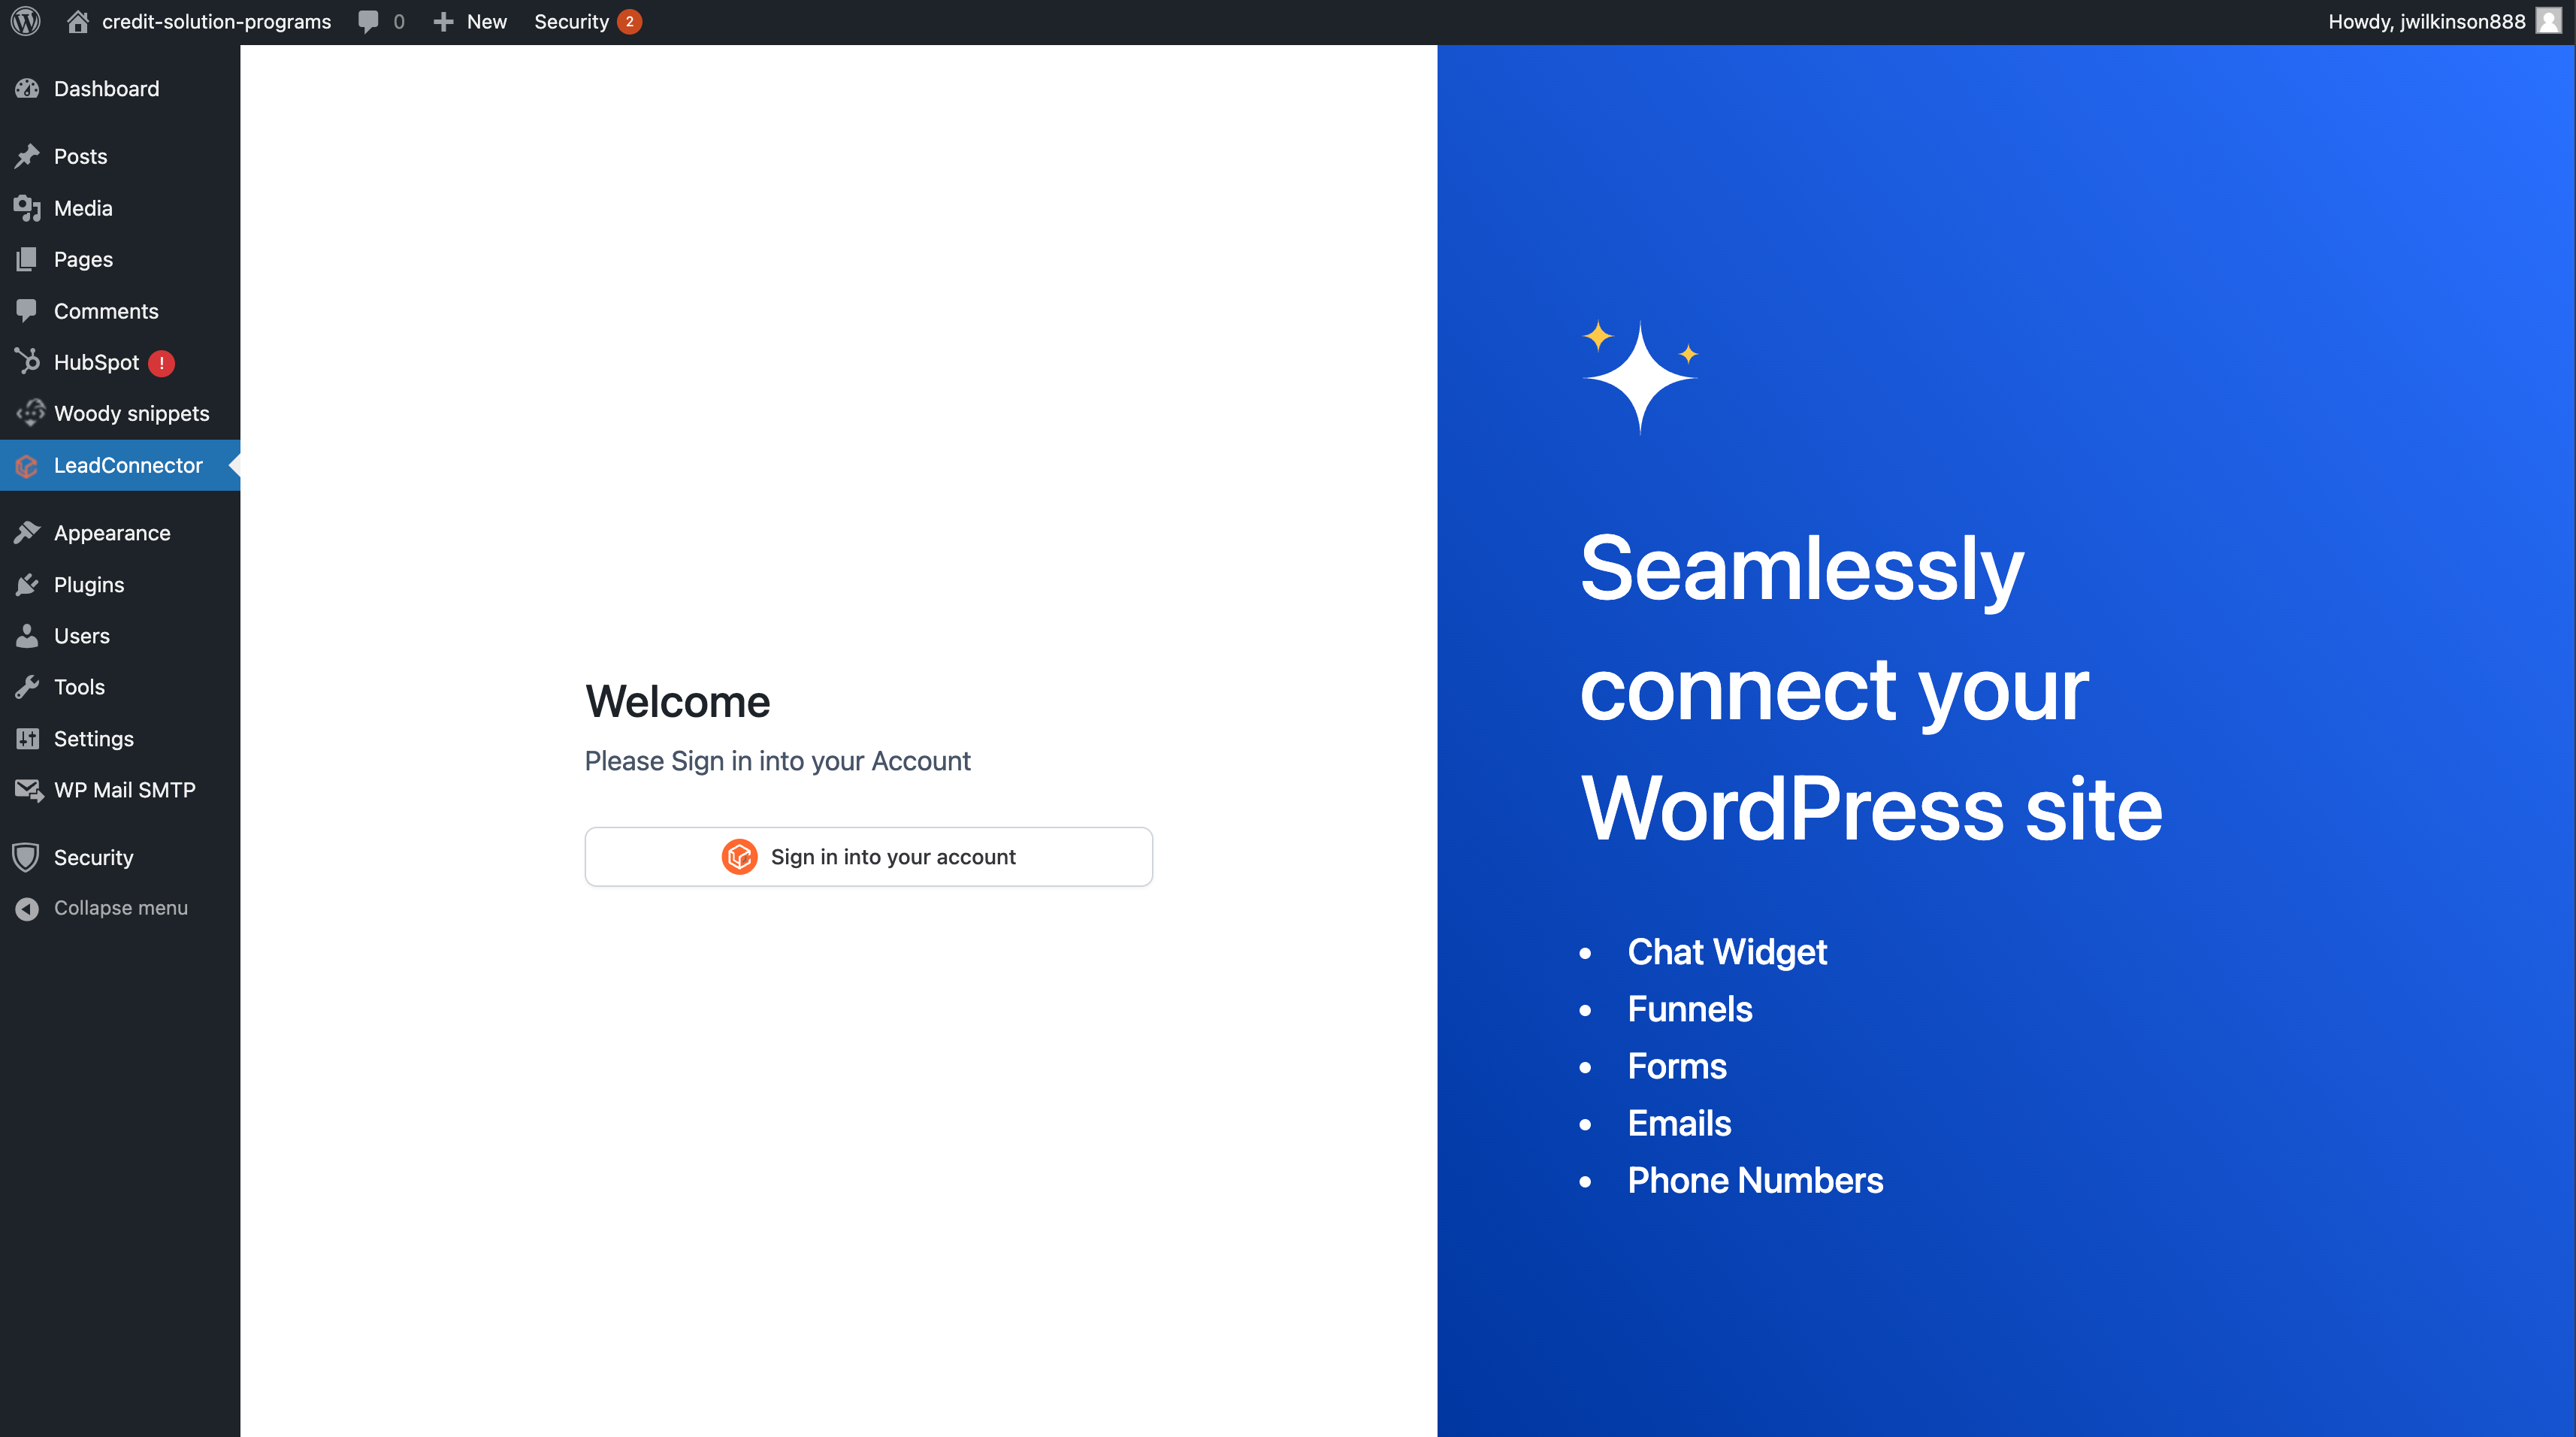Click the Users person icon
This screenshot has height=1437, width=2576.
click(x=27, y=636)
